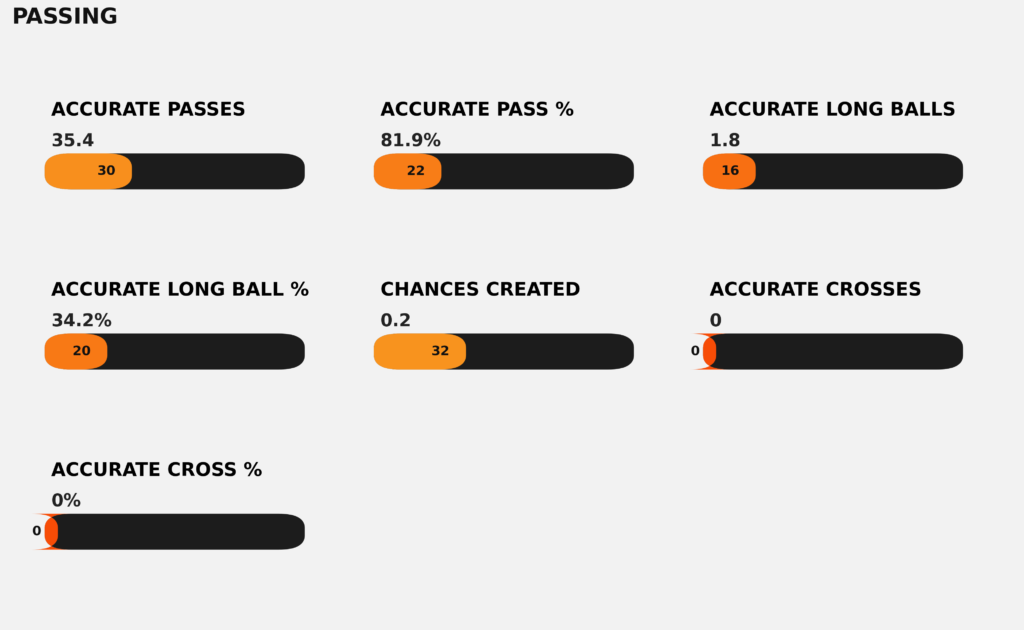Screen dimensions: 1024x630
Task: Click percentile number 32 on Chances Created
Action: [440, 351]
